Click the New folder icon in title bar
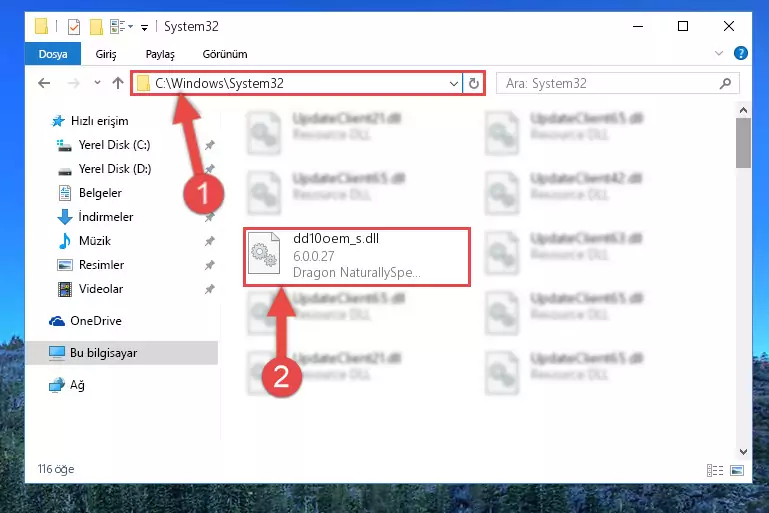This screenshot has height=513, width=769. (97, 26)
